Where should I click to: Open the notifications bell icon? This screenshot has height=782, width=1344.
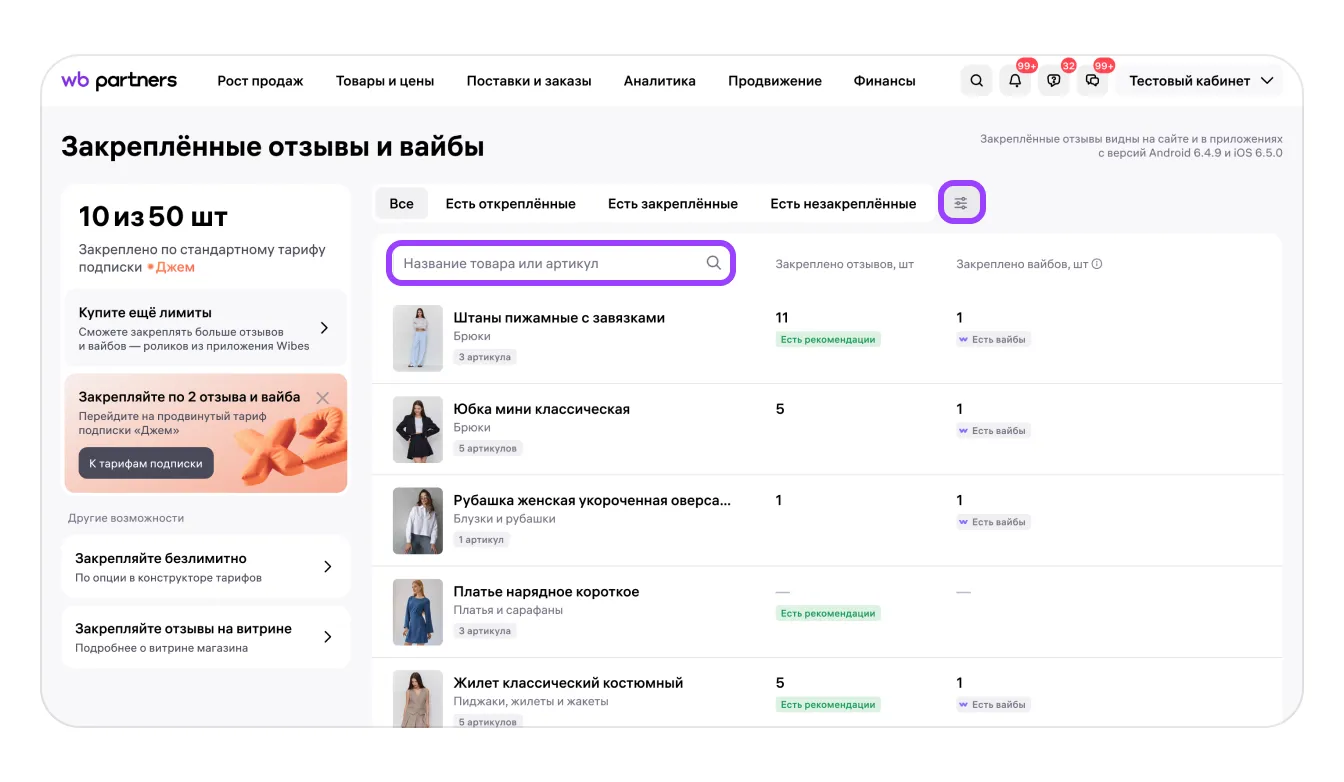click(1015, 81)
